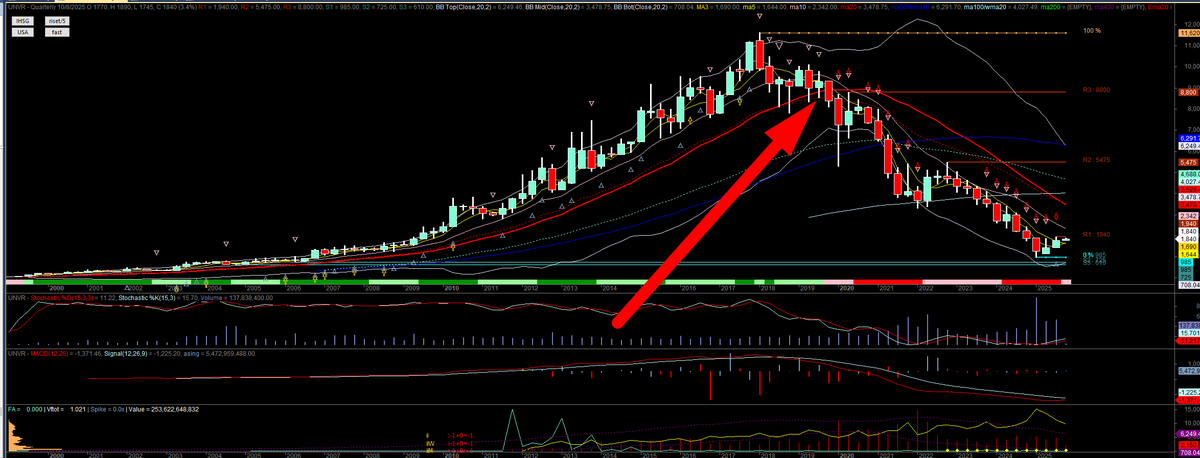1200x458 pixels.
Task: Select the 'BB Top(Close,20,2)' indicator label
Action: coord(466,7)
